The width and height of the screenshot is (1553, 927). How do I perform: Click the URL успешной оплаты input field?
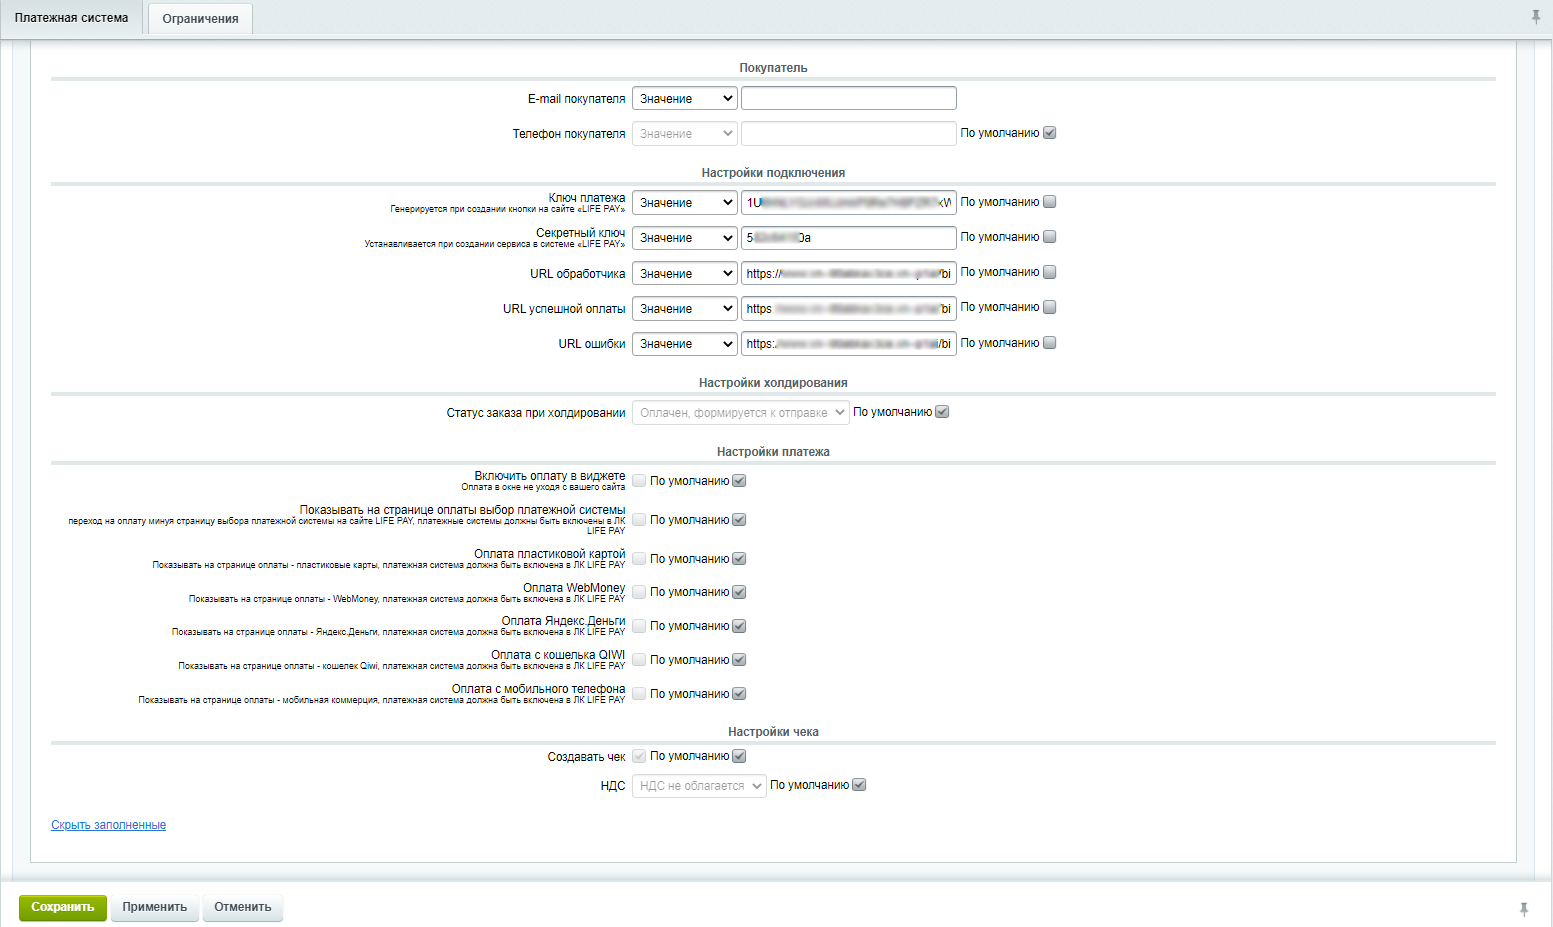[848, 309]
